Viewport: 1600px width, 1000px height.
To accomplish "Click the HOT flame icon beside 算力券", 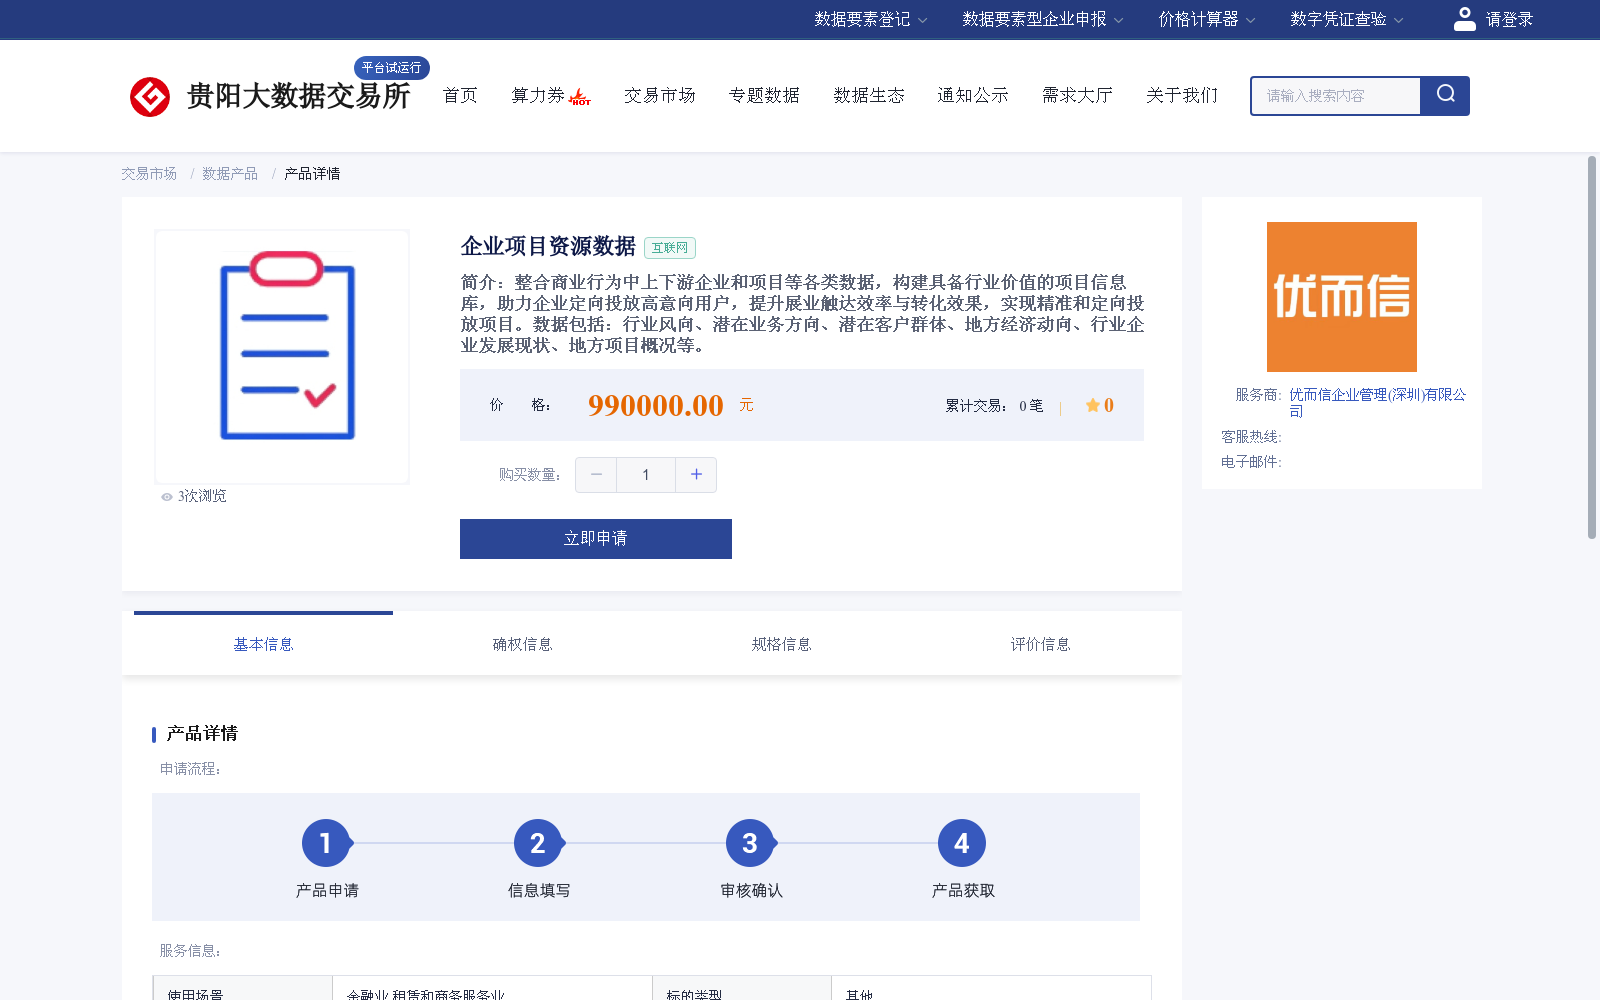I will (580, 97).
